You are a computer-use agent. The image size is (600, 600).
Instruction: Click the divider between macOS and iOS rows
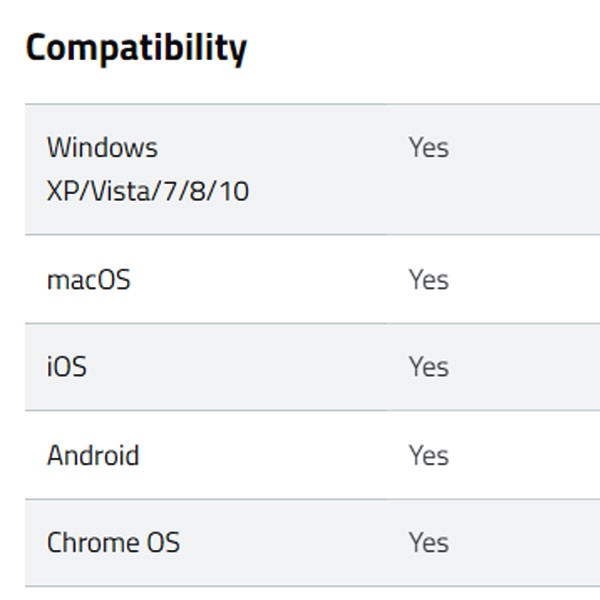pos(300,323)
